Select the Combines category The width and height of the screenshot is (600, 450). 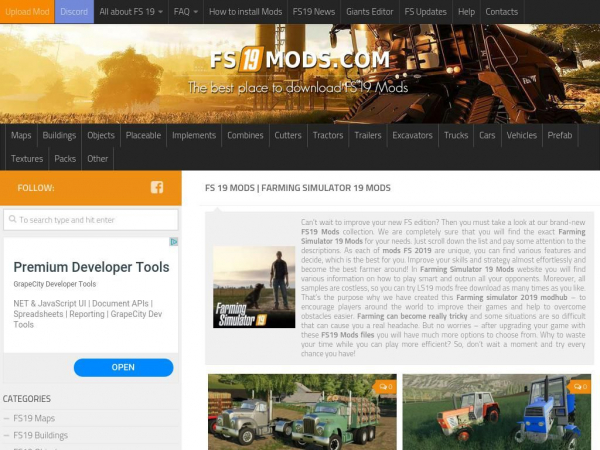pos(245,135)
